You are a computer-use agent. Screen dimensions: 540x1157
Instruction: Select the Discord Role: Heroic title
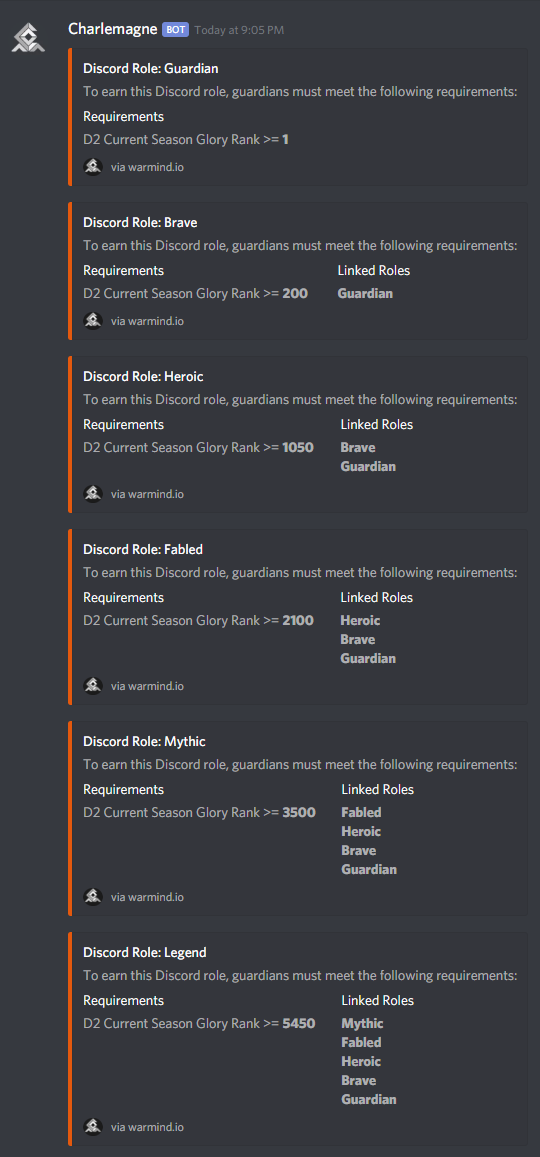tap(143, 376)
